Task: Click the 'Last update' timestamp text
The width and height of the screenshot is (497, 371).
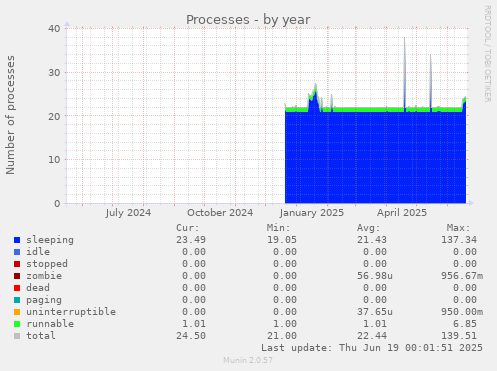Action: (x=372, y=348)
